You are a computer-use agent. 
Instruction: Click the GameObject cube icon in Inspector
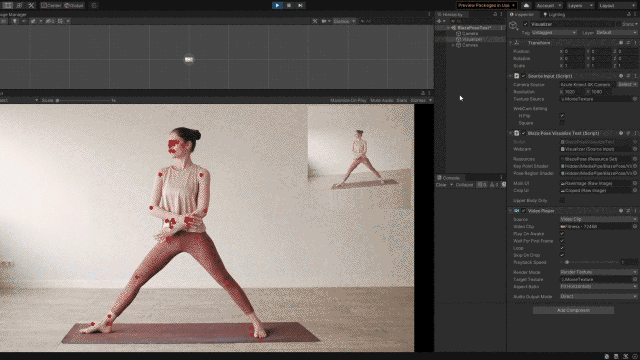(513, 26)
